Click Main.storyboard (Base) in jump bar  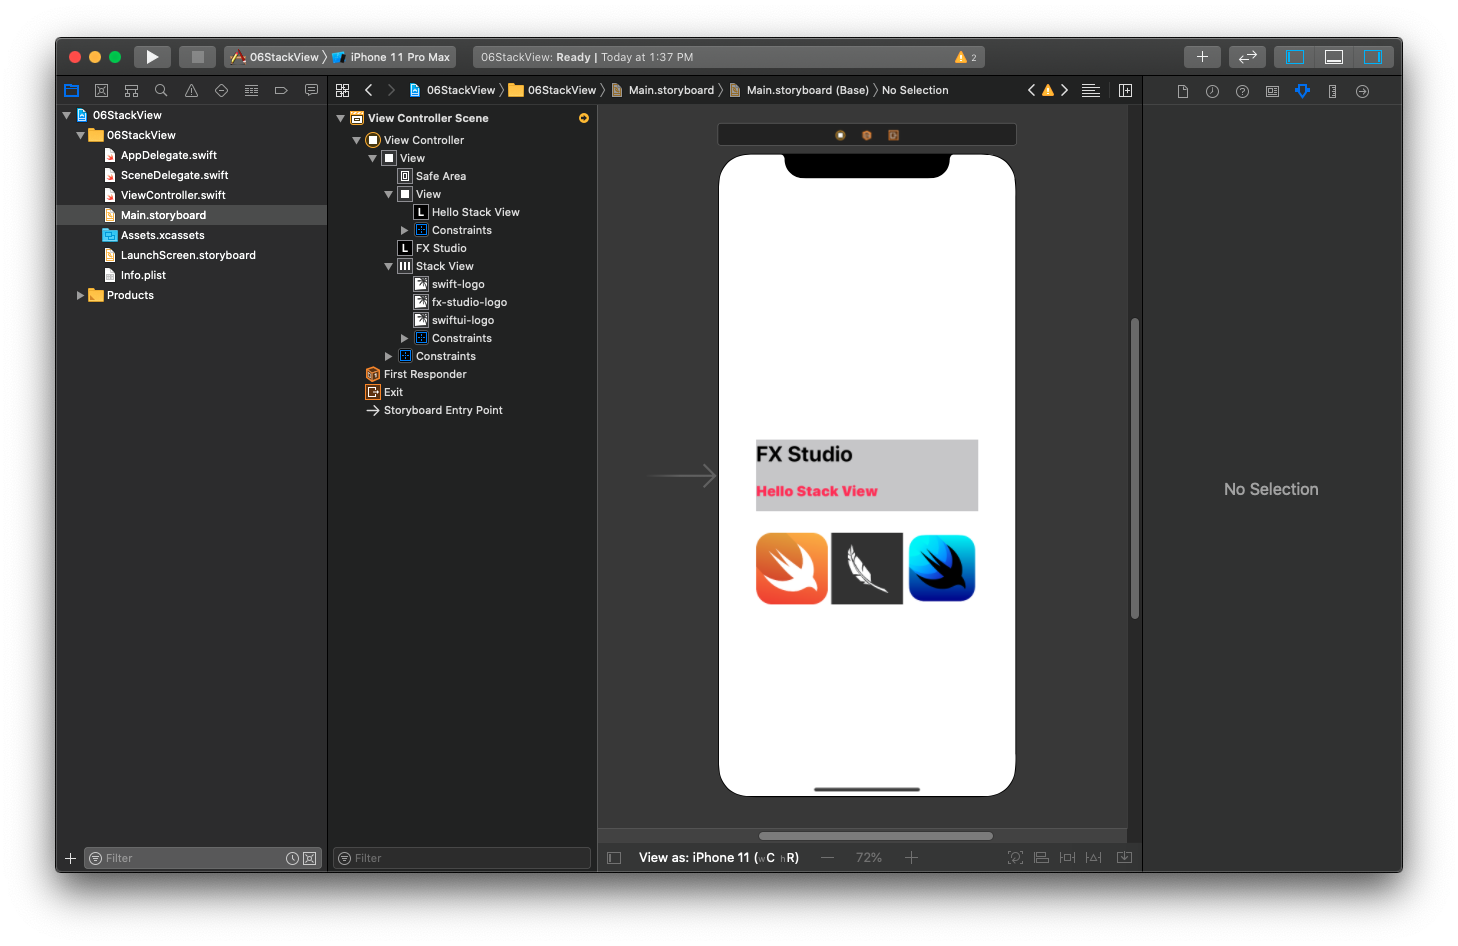click(798, 90)
